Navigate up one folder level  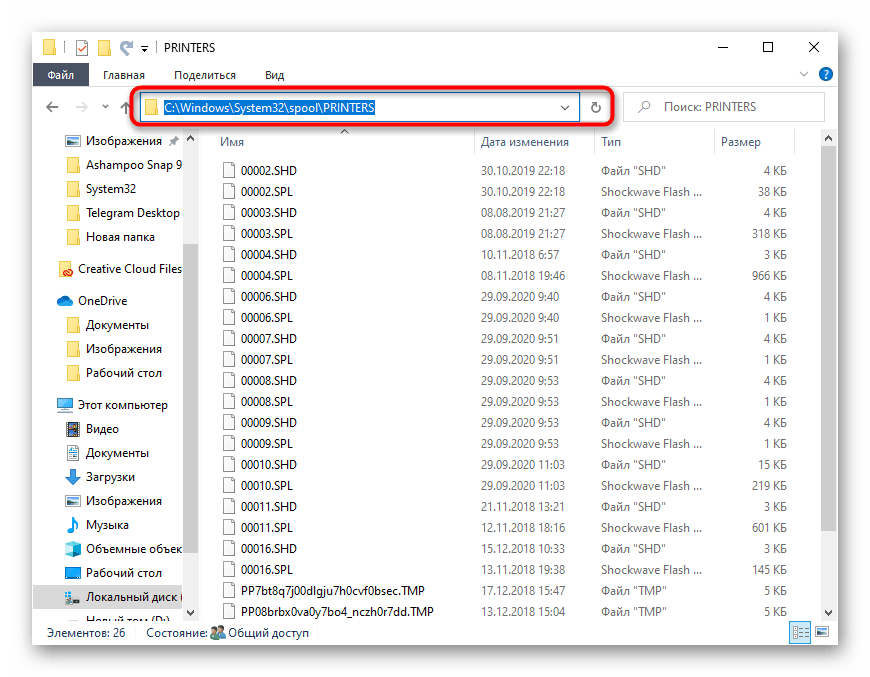(x=127, y=107)
